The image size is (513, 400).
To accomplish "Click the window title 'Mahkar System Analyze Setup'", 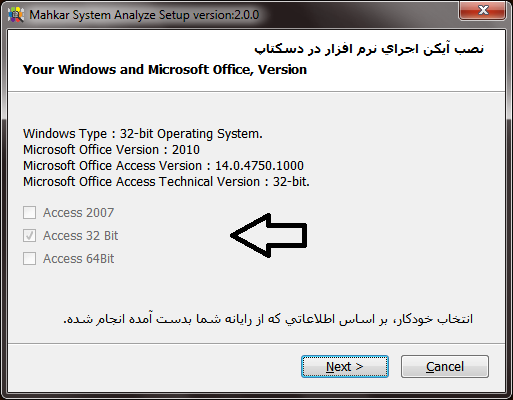I will (110, 15).
